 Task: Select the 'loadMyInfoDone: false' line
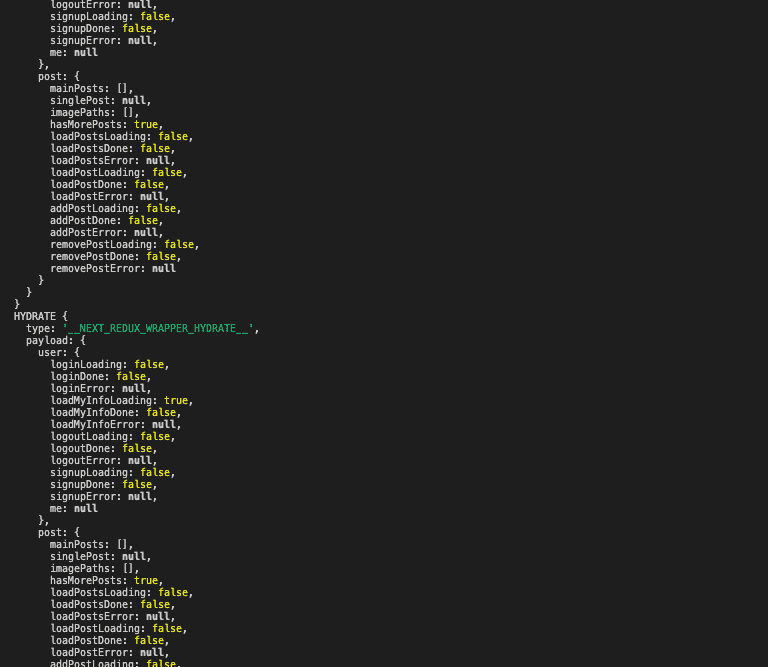tap(116, 412)
